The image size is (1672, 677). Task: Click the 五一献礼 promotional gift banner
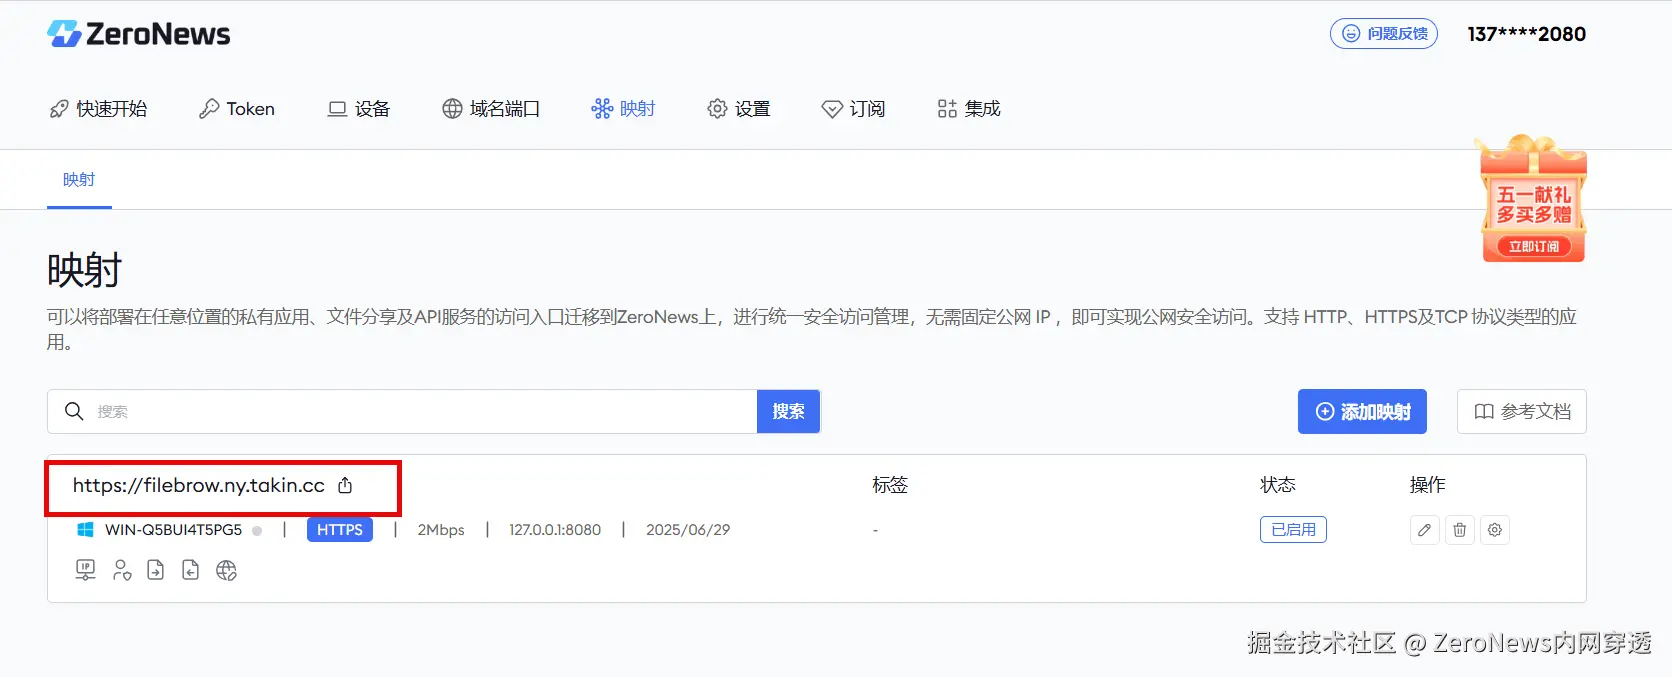point(1533,198)
